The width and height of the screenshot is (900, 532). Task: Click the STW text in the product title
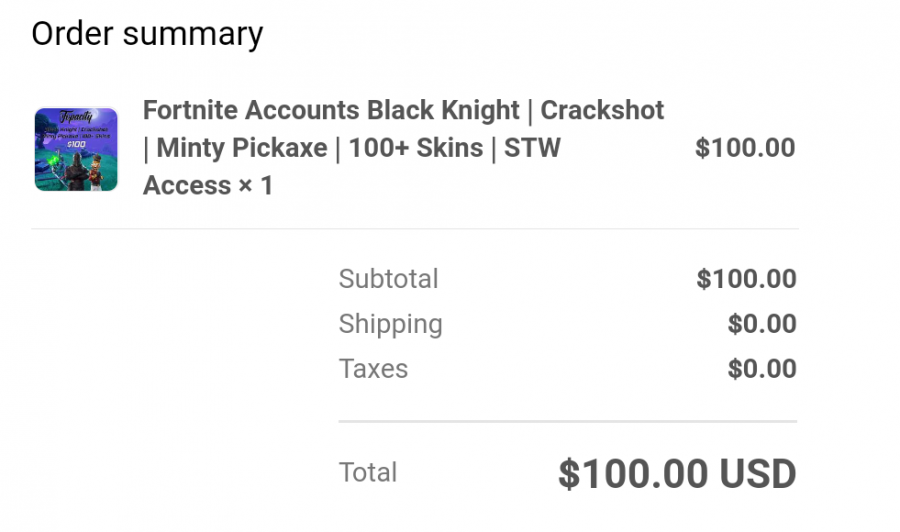tap(532, 148)
